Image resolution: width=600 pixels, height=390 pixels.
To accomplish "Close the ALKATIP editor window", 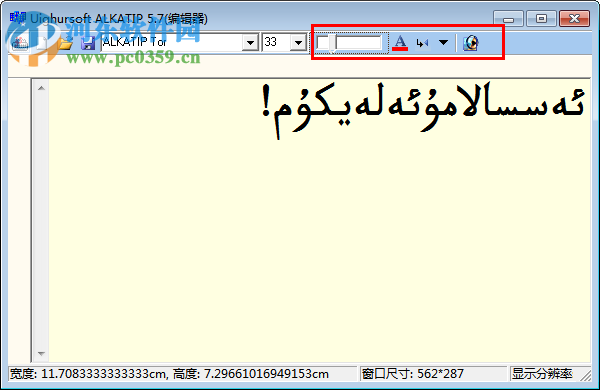I will click(574, 19).
